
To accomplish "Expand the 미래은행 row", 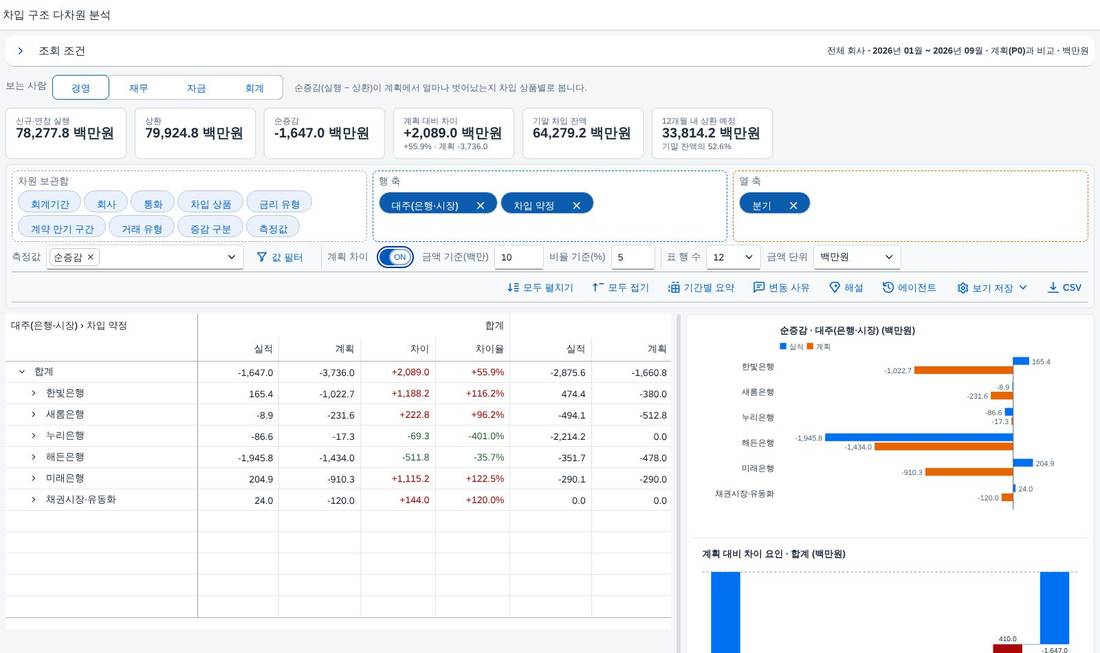I will 33,478.
